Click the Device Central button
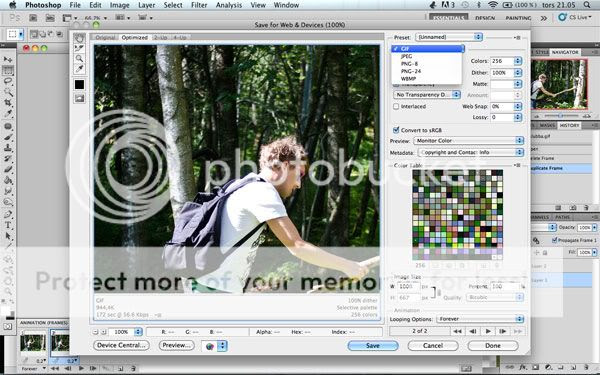The width and height of the screenshot is (600, 375). click(121, 345)
